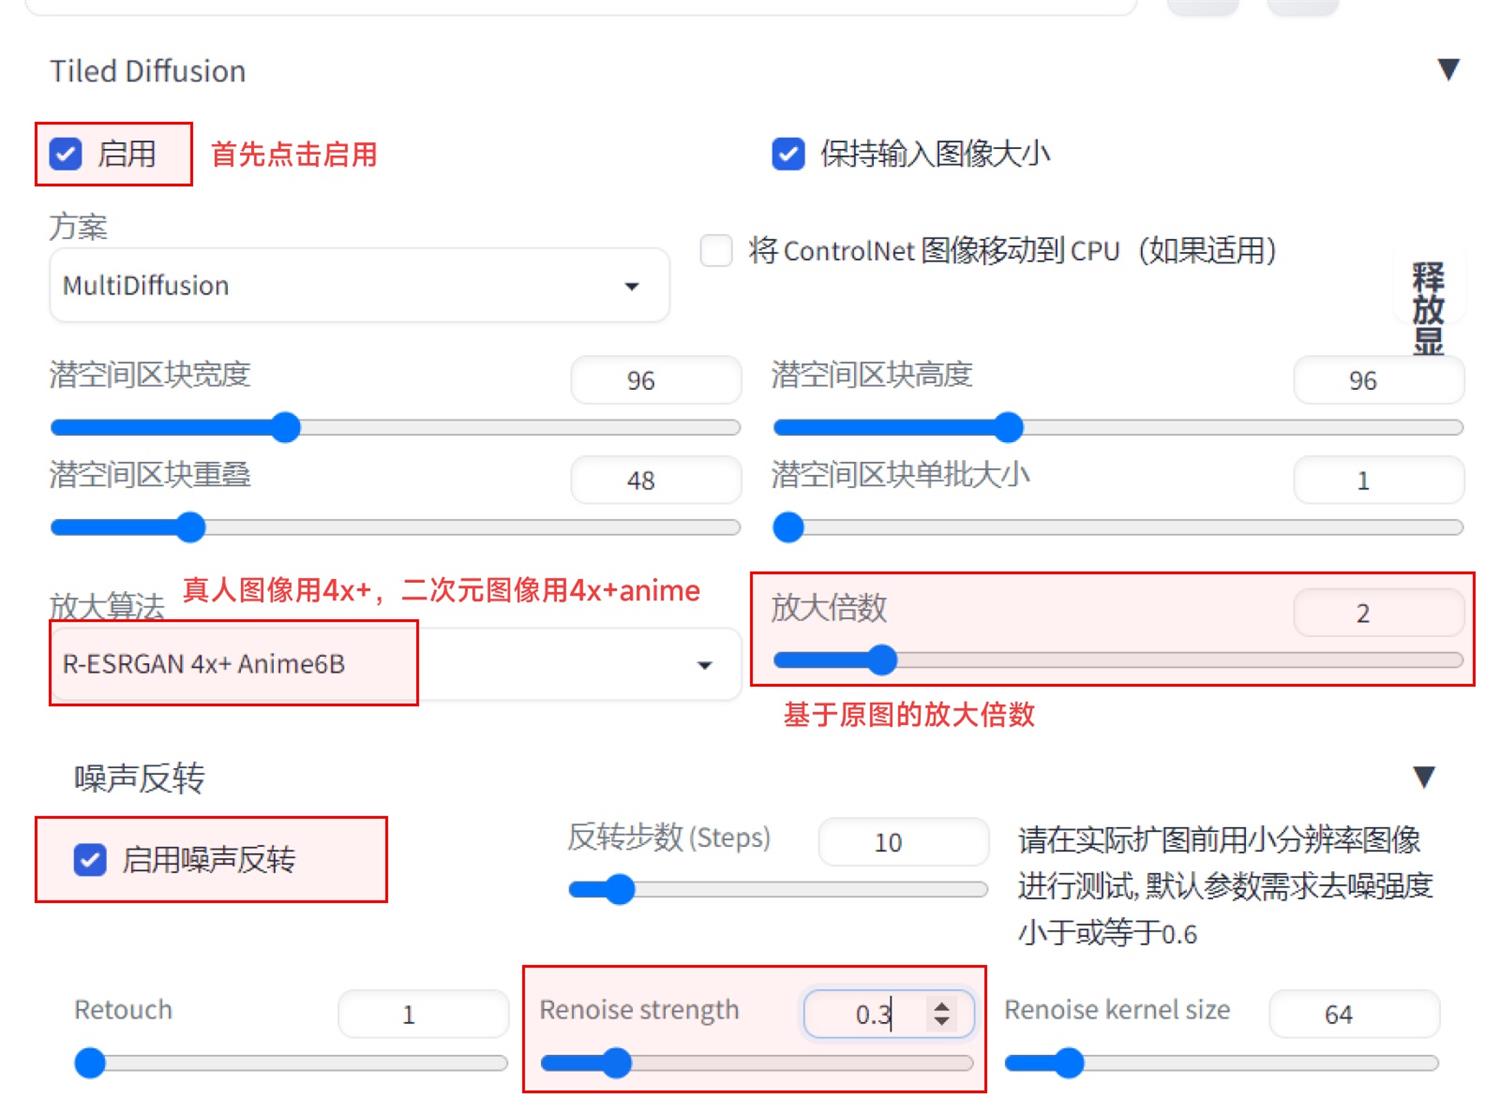
Task: Open 放大算法 R-ESRGAN 4x+ Anime6B dropdown
Action: (395, 664)
